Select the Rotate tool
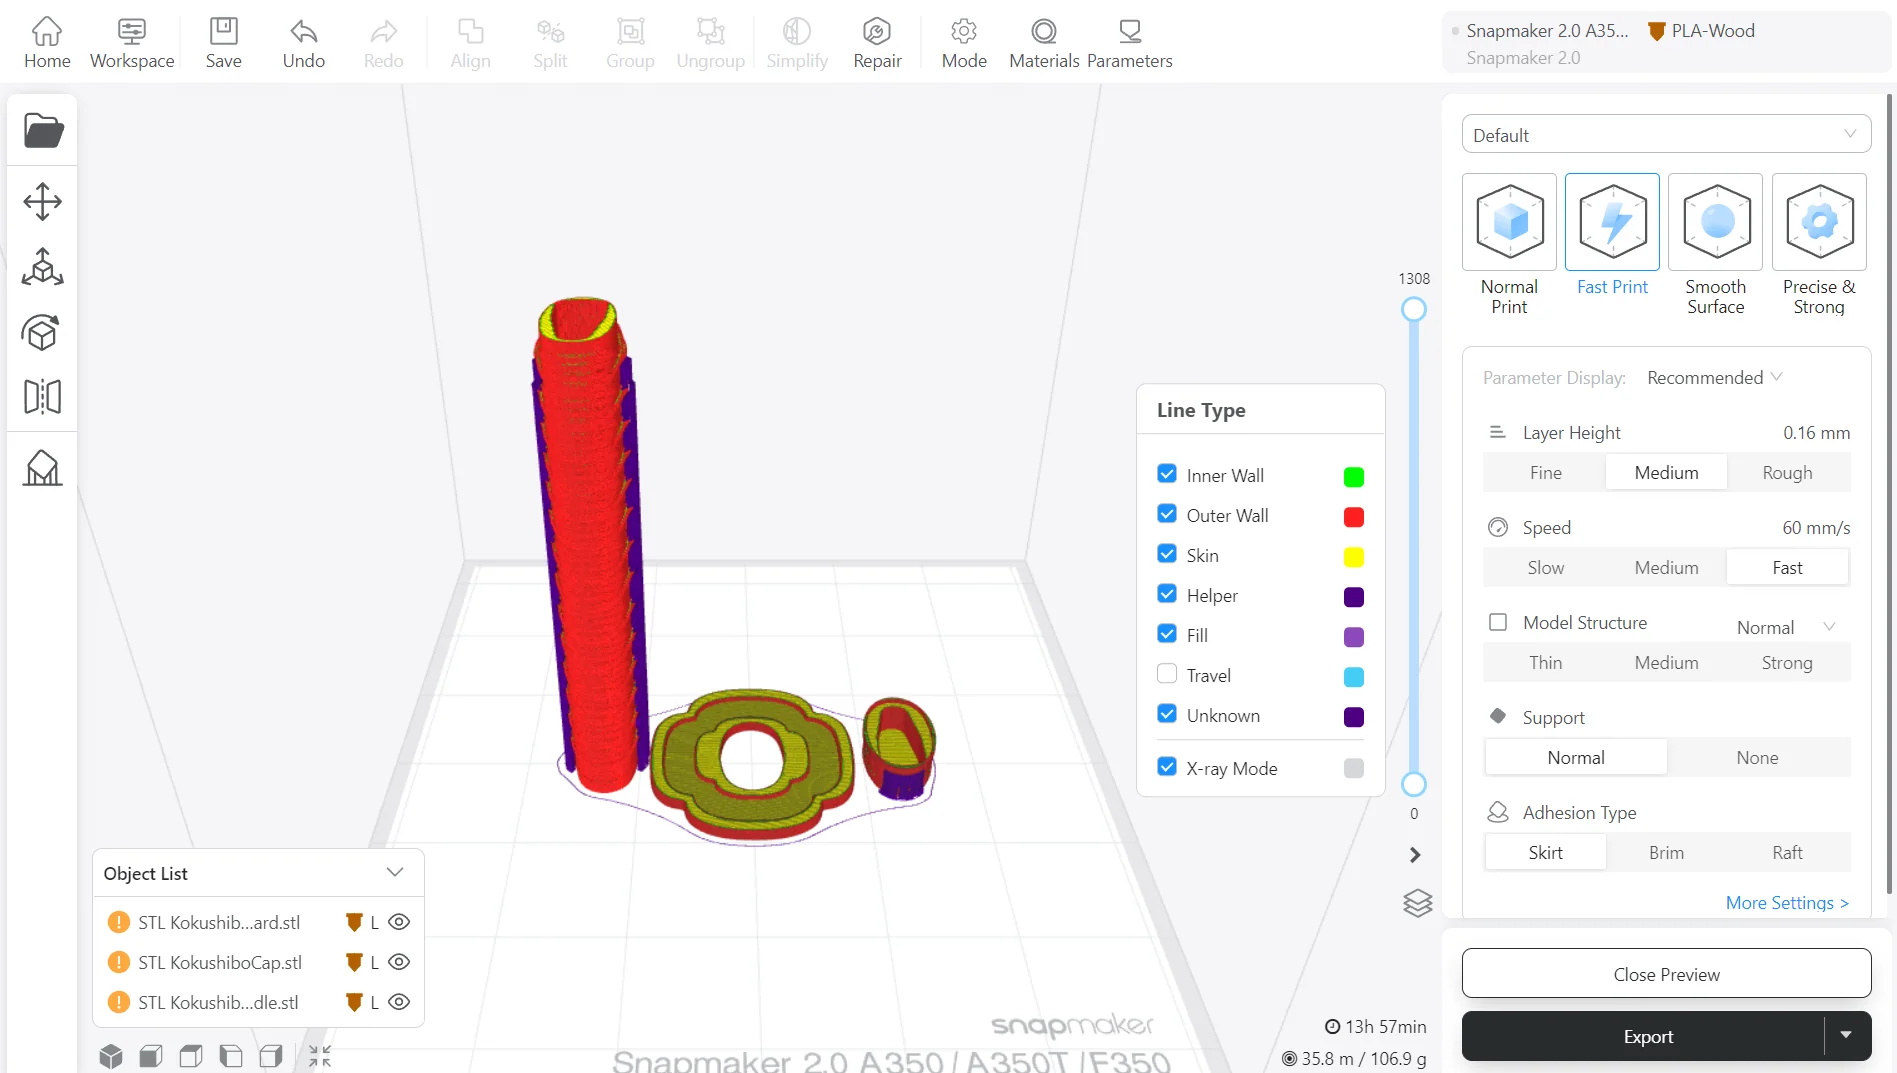 click(x=43, y=332)
